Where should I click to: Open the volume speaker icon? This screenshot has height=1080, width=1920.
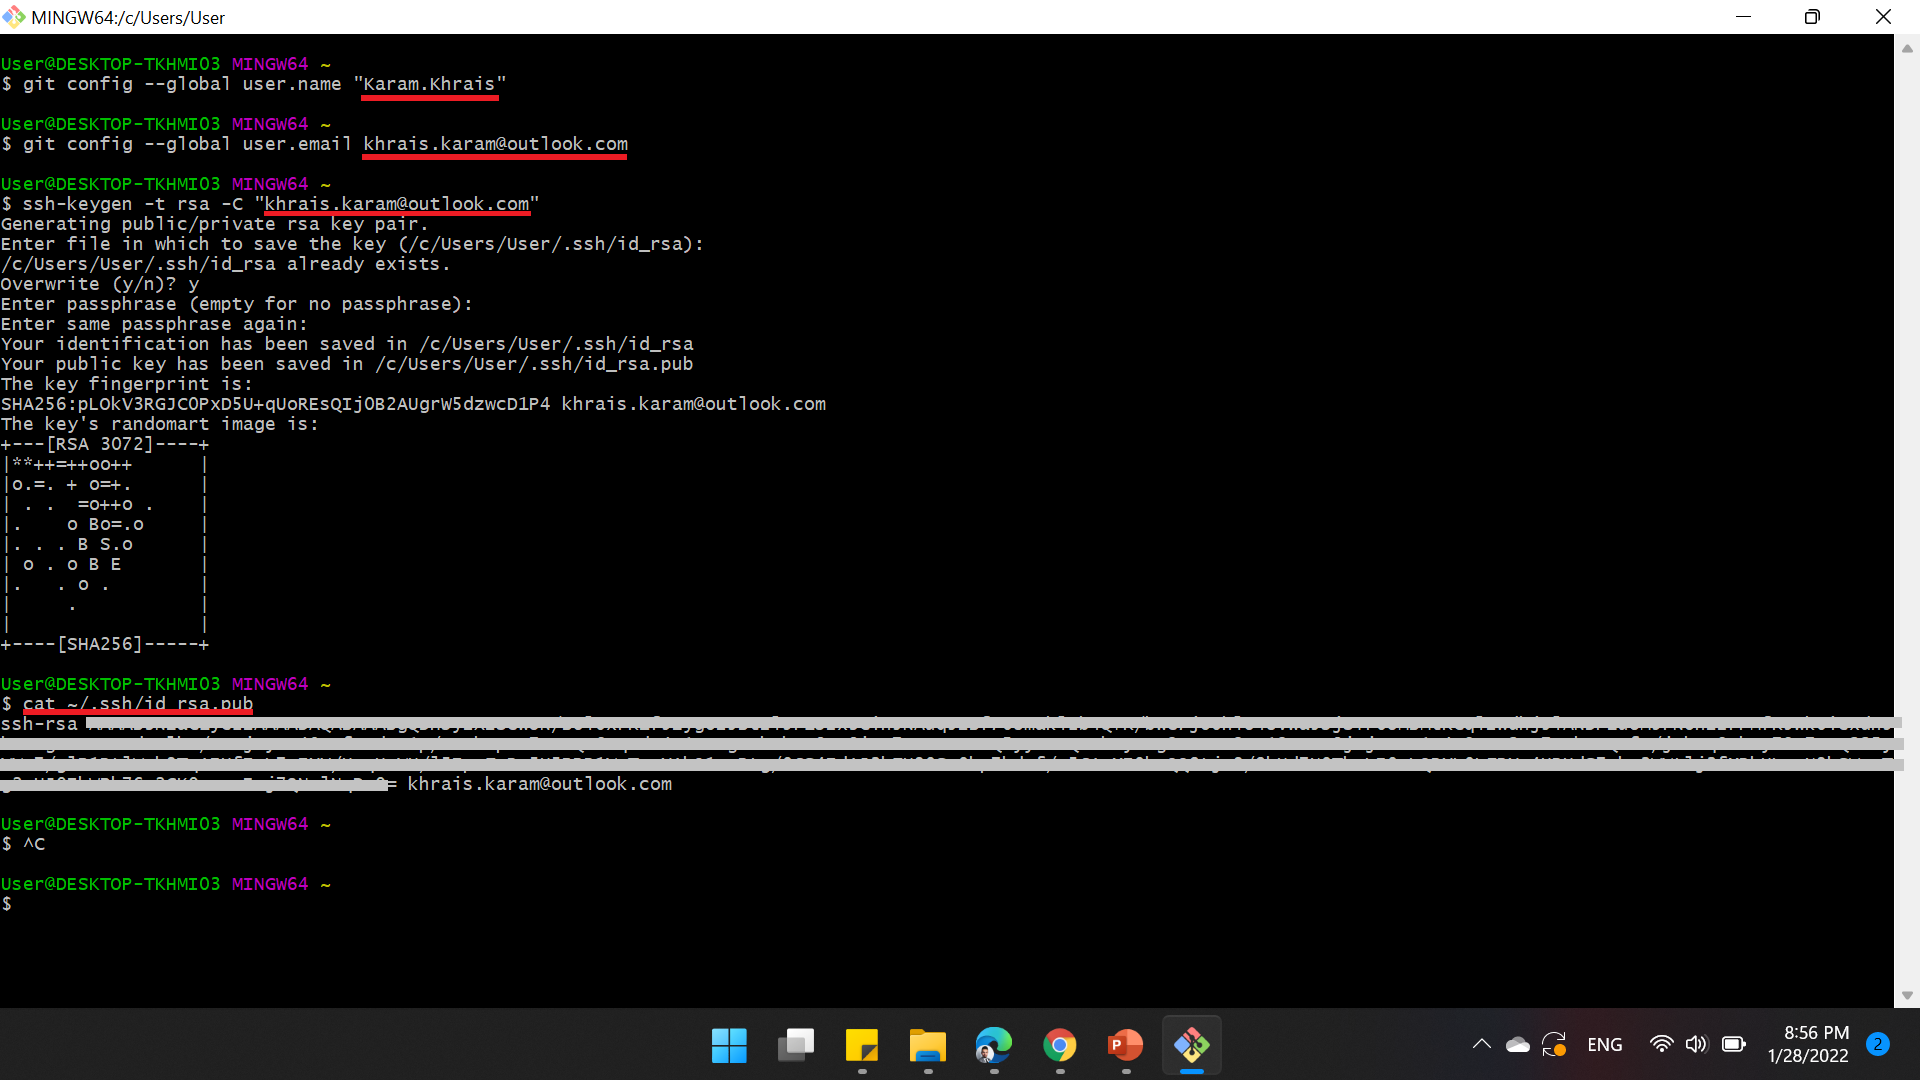(x=1697, y=1044)
